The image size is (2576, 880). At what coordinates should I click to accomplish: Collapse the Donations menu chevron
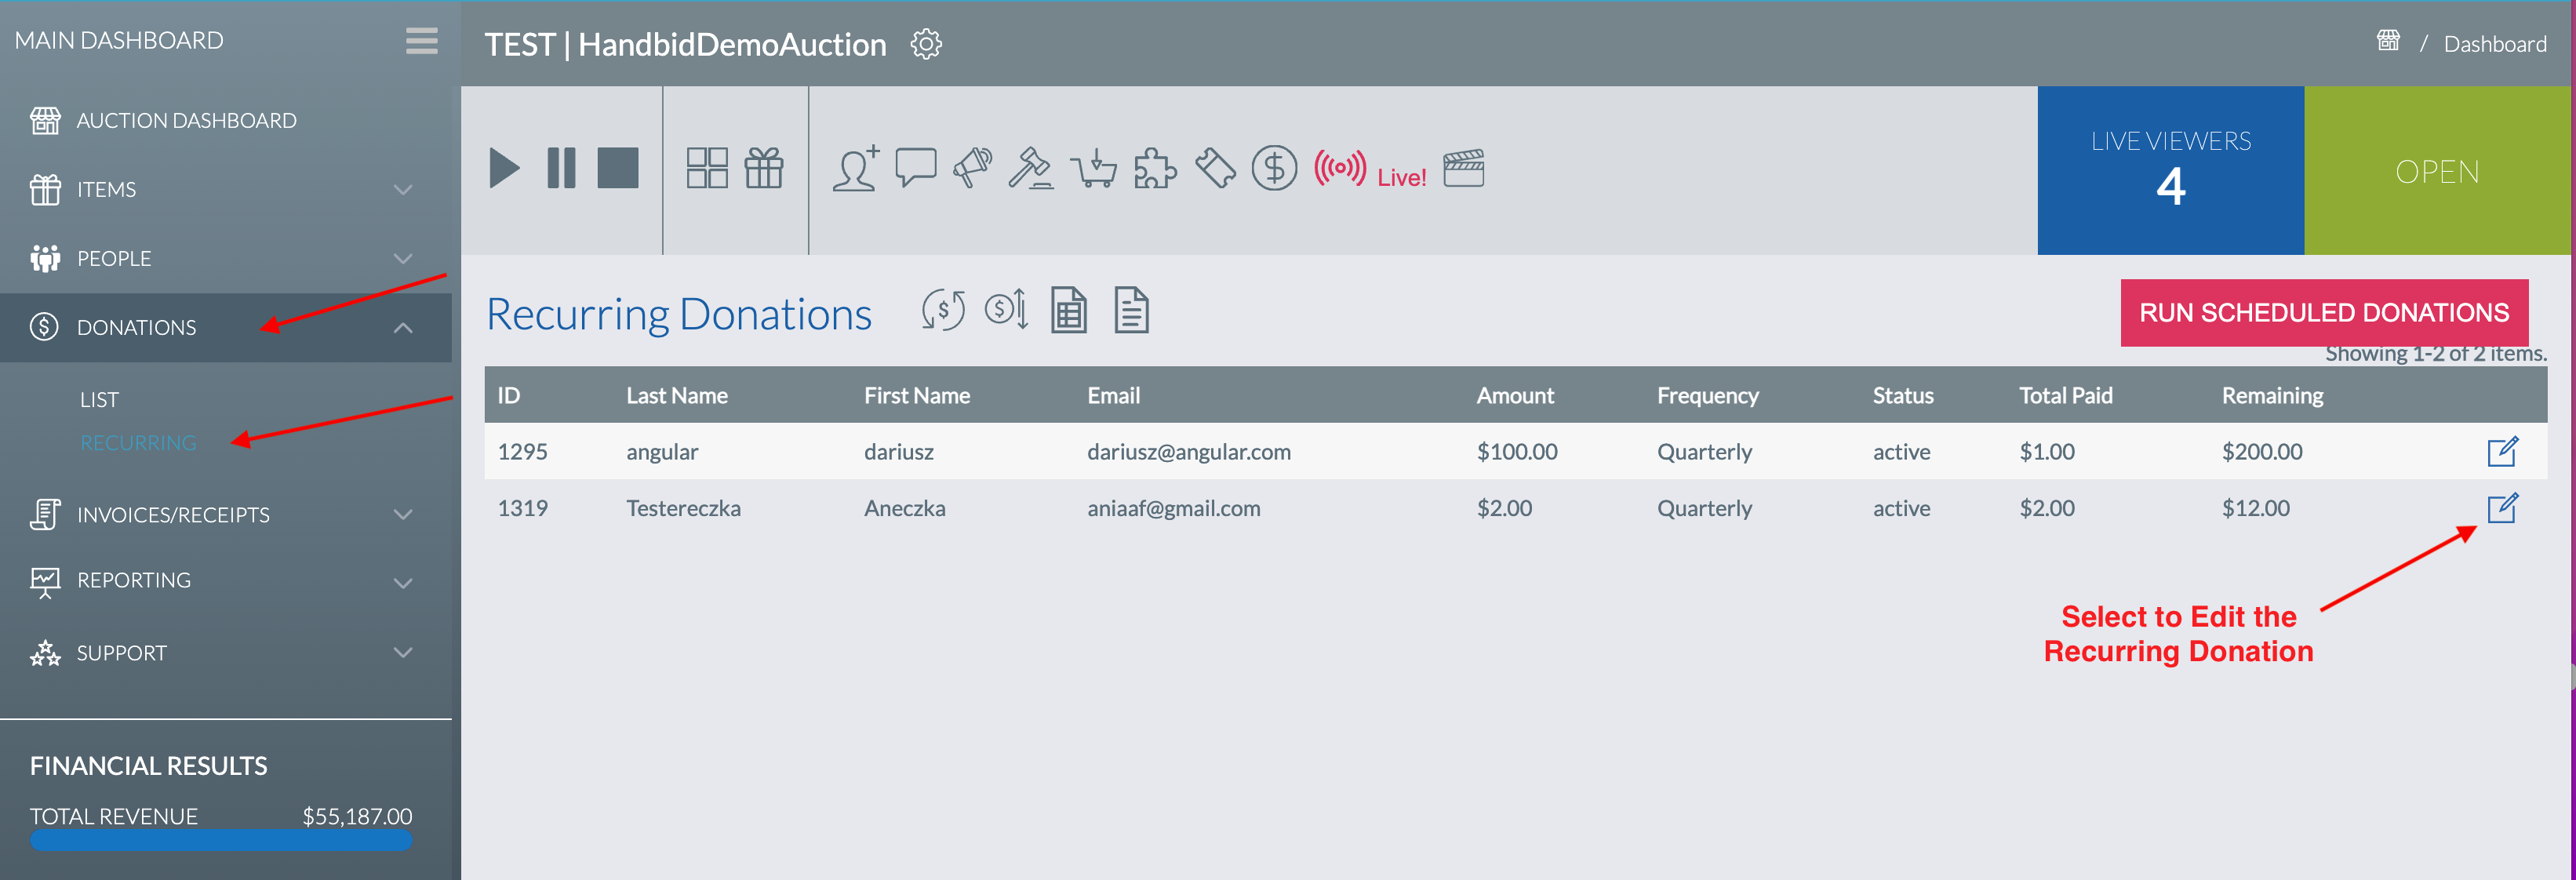click(x=403, y=327)
